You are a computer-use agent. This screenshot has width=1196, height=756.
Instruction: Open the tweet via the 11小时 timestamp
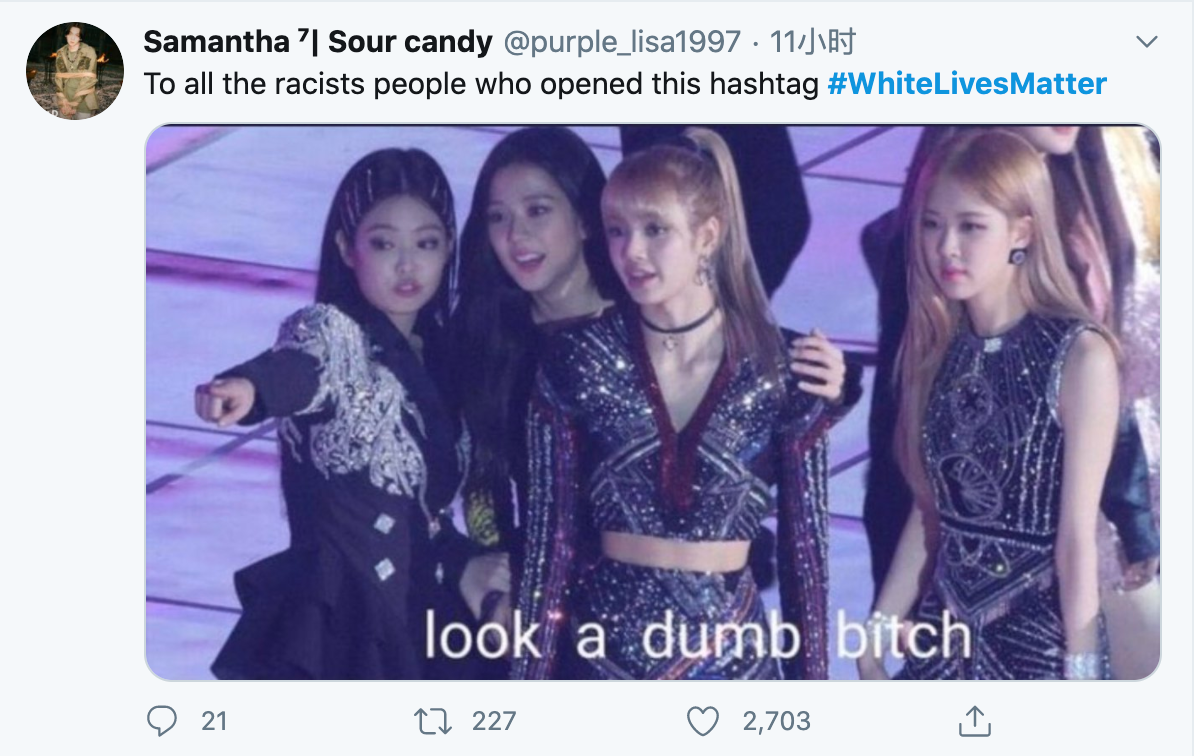[816, 42]
